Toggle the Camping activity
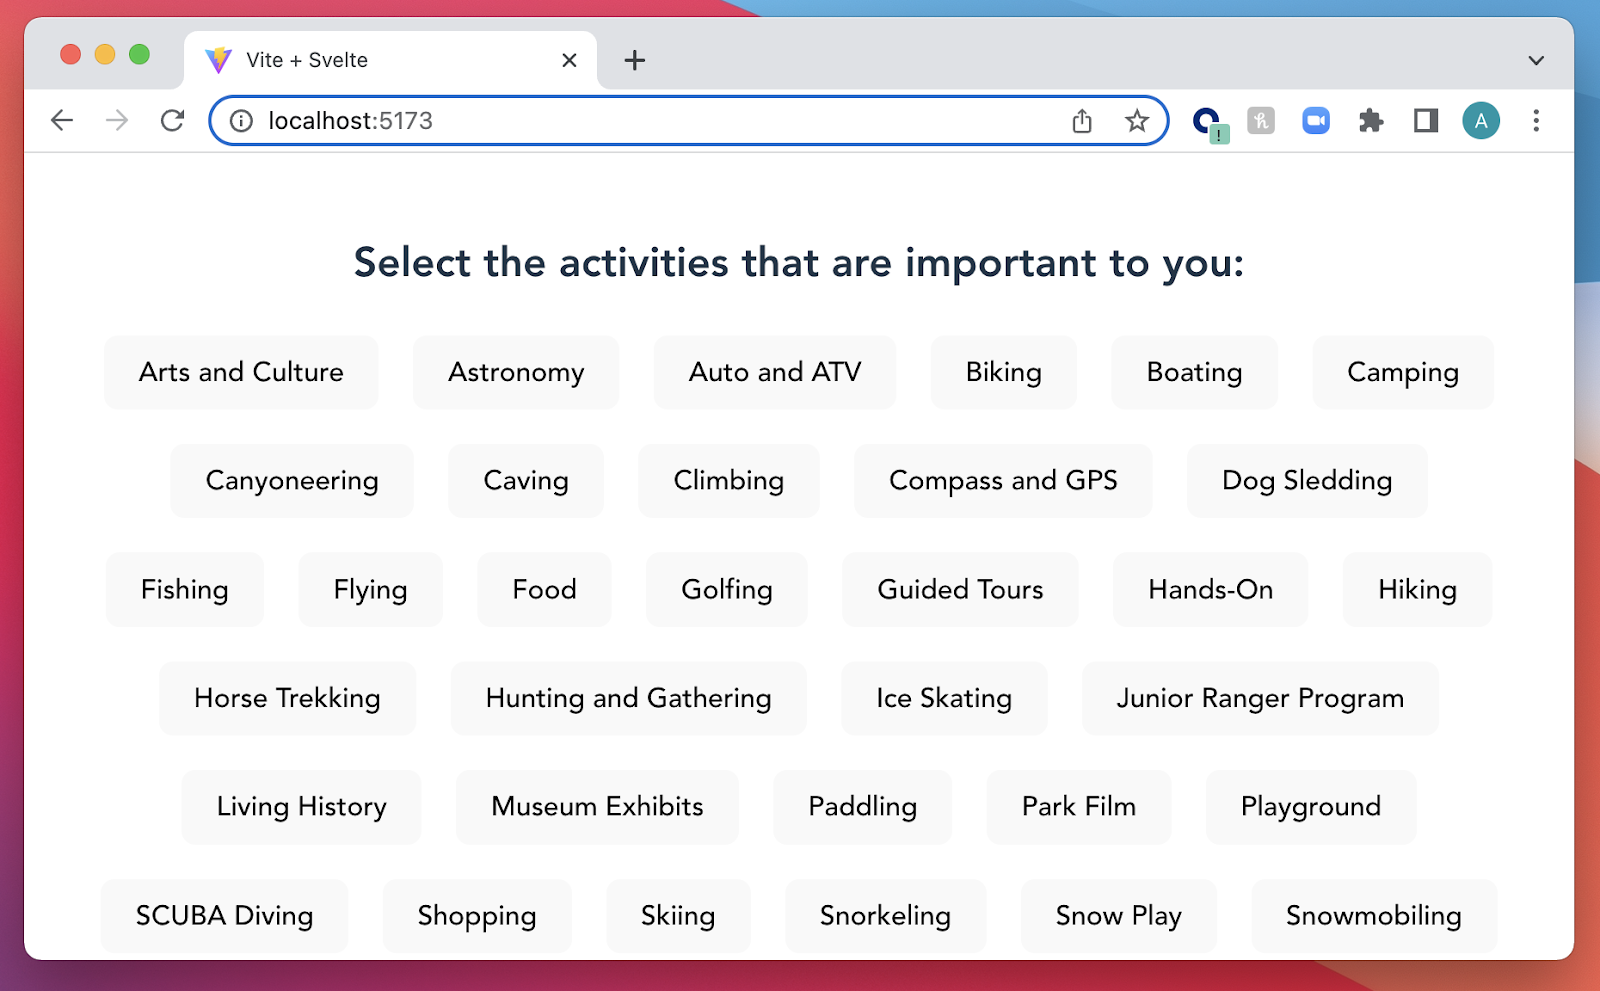This screenshot has height=991, width=1600. point(1403,372)
